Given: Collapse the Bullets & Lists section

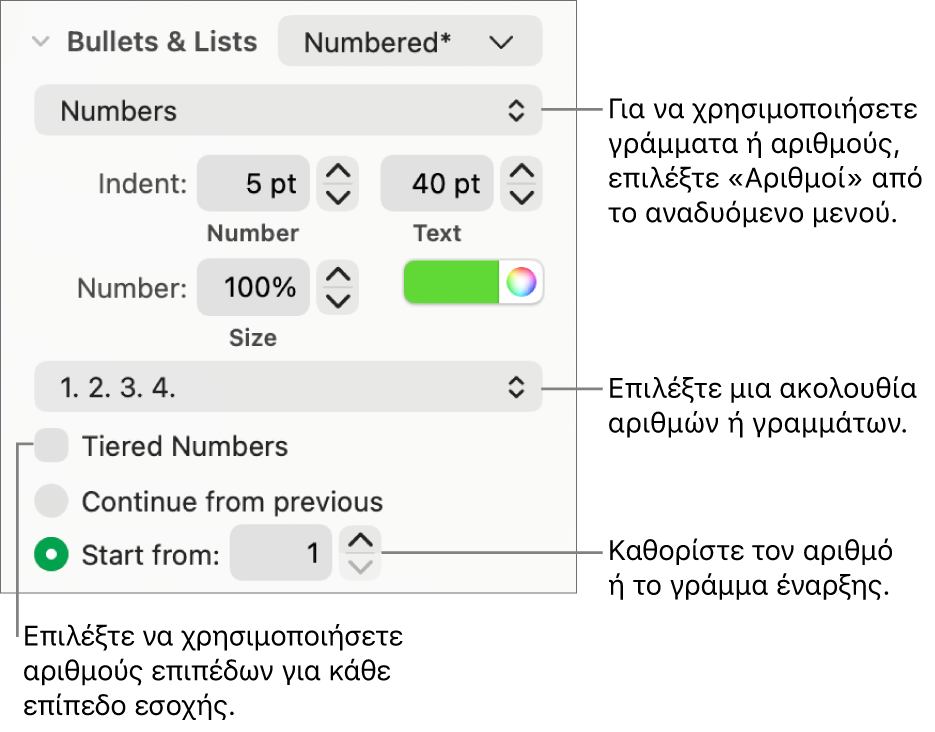Looking at the screenshot, I should click(x=41, y=42).
